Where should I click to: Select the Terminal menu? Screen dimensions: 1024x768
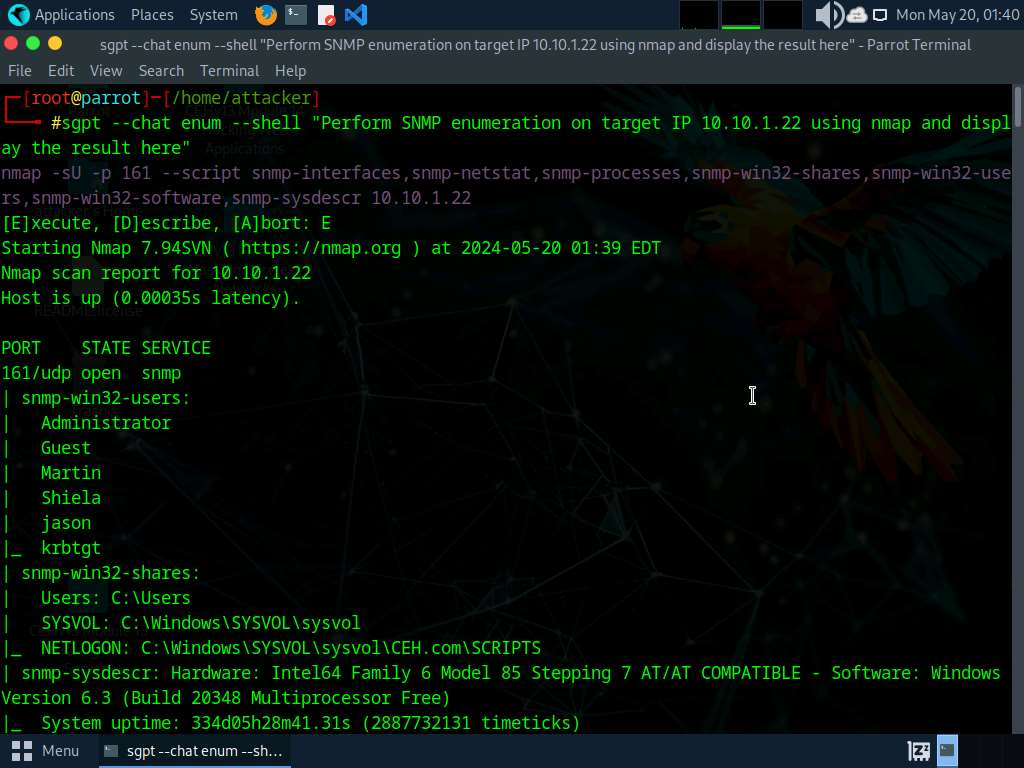(x=229, y=71)
